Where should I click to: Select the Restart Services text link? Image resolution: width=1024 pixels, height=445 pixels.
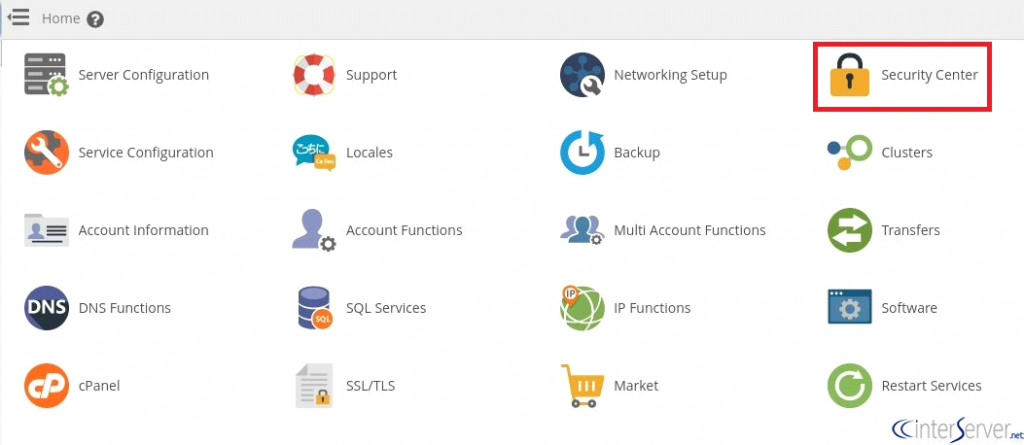[x=931, y=386]
